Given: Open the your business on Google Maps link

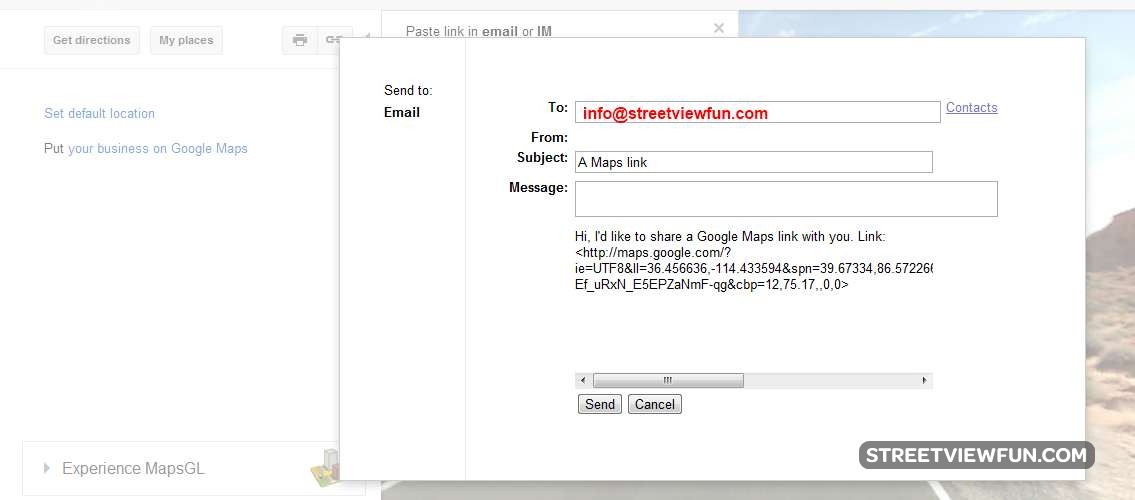Looking at the screenshot, I should click(157, 149).
